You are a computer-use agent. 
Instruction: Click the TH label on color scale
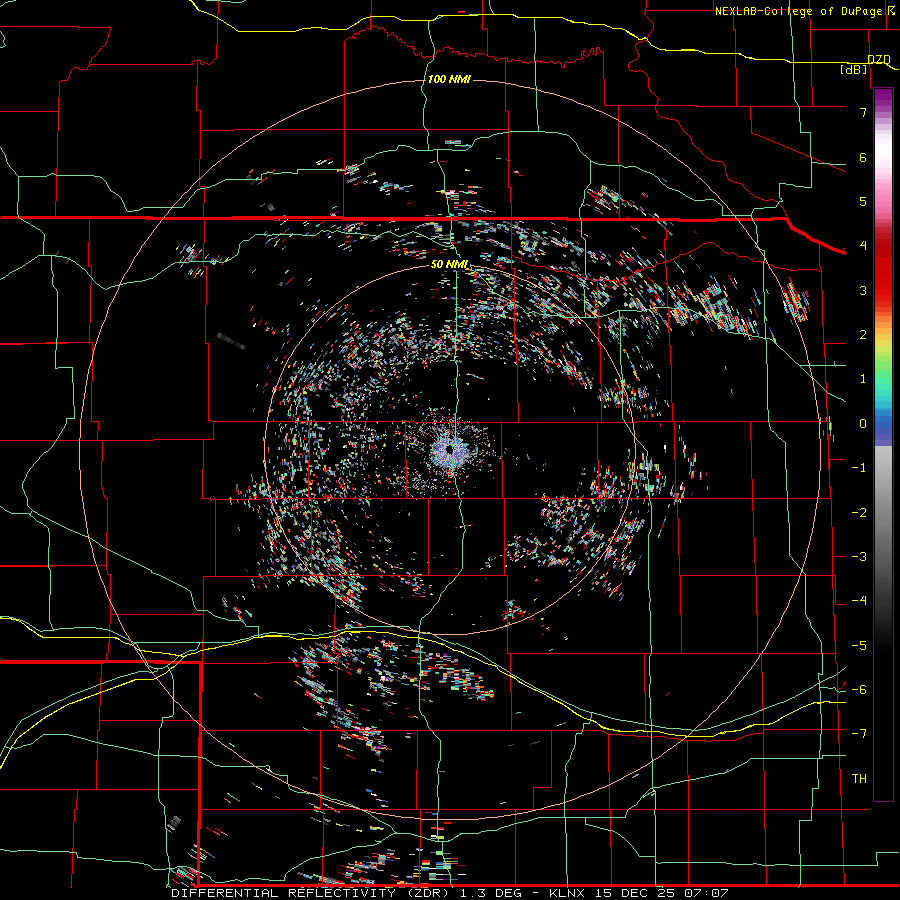tap(859, 779)
